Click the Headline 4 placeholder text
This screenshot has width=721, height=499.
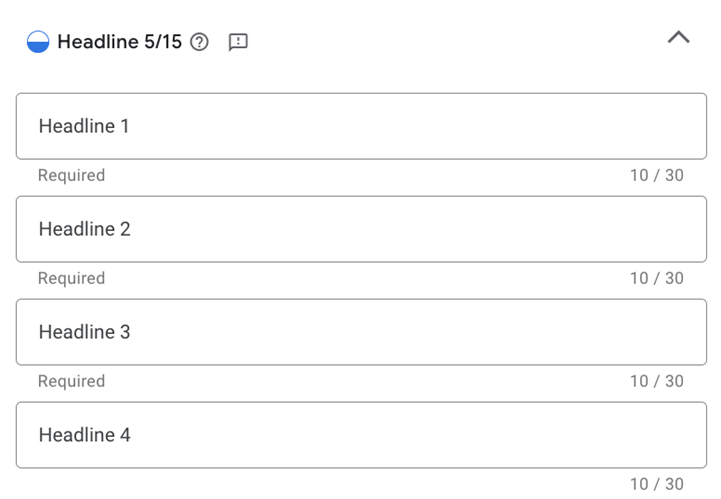pos(84,435)
